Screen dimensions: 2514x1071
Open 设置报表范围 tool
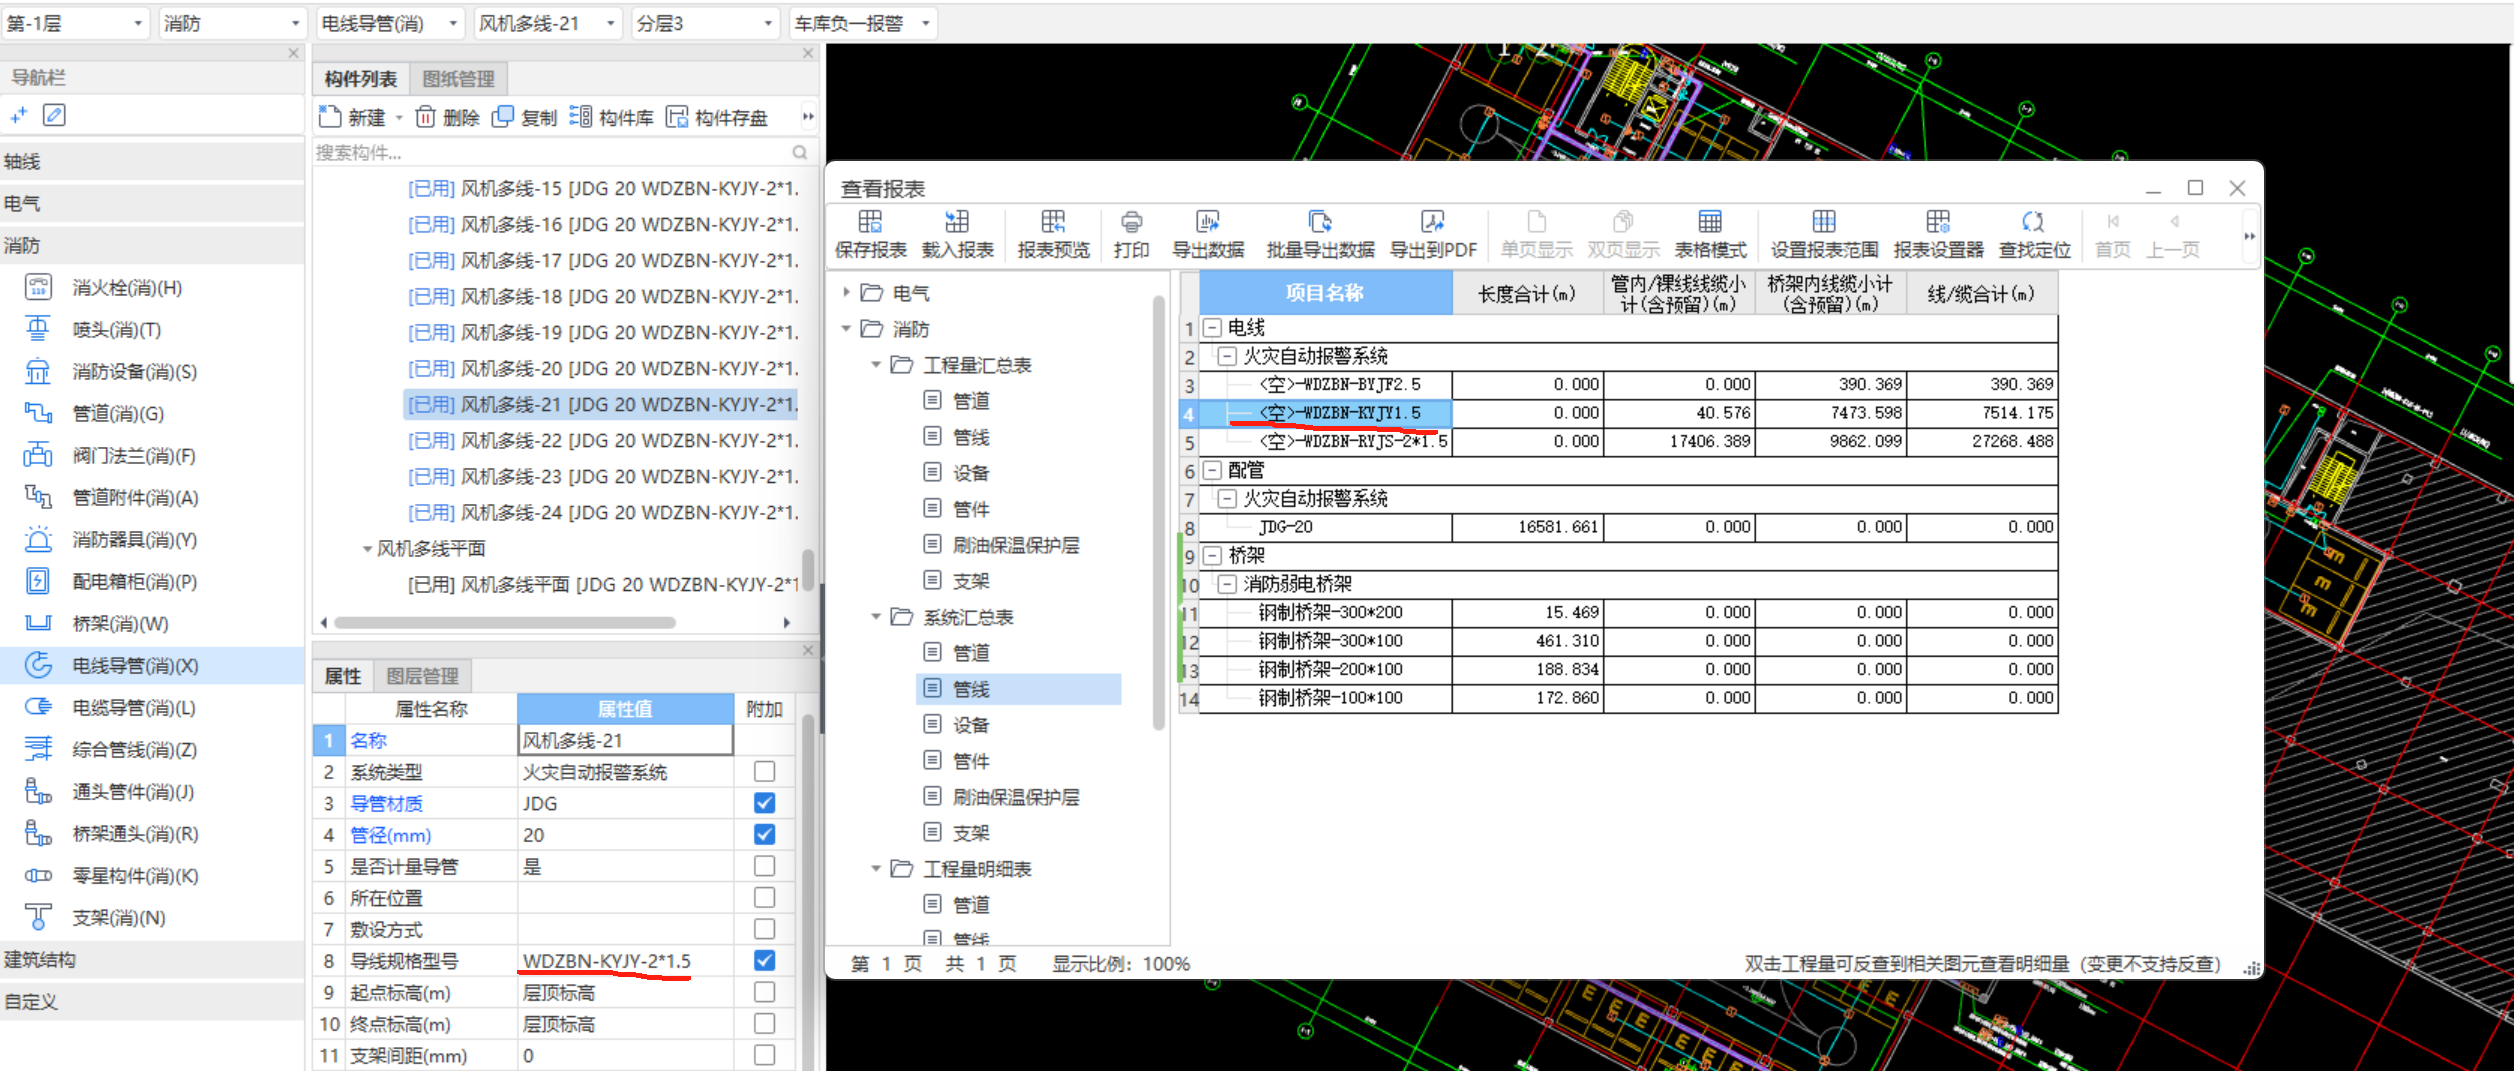(x=1824, y=235)
